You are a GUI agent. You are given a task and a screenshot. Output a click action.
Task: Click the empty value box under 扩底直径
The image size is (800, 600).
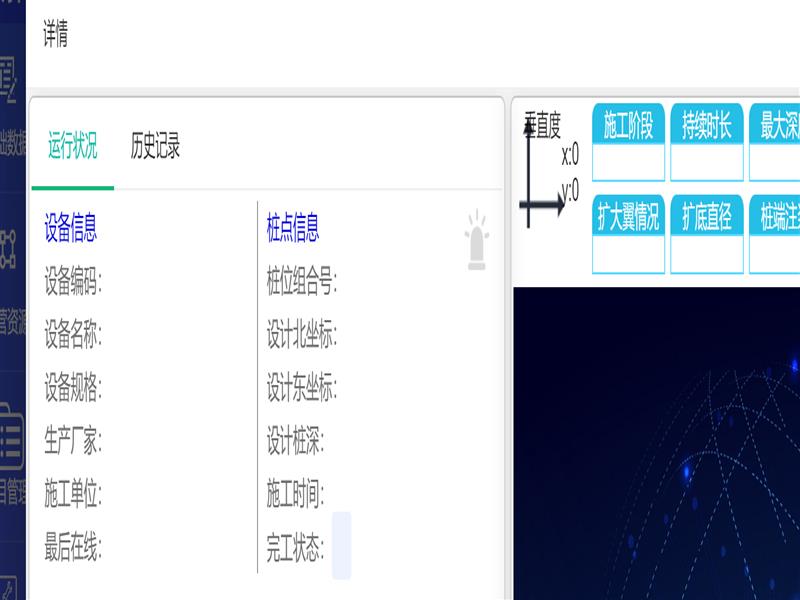[x=706, y=254]
